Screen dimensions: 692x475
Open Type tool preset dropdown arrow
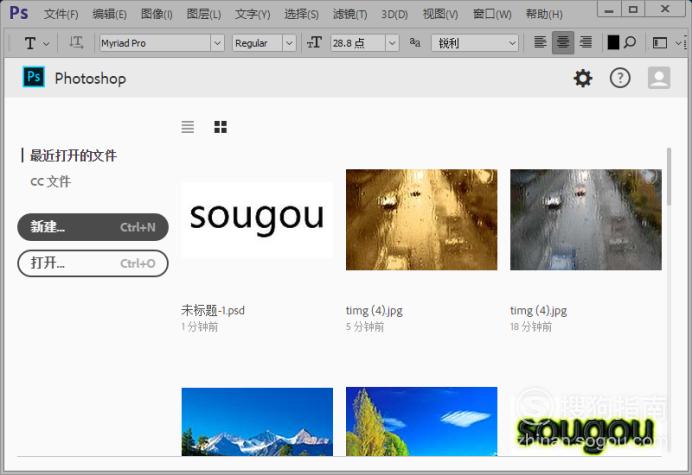point(46,44)
